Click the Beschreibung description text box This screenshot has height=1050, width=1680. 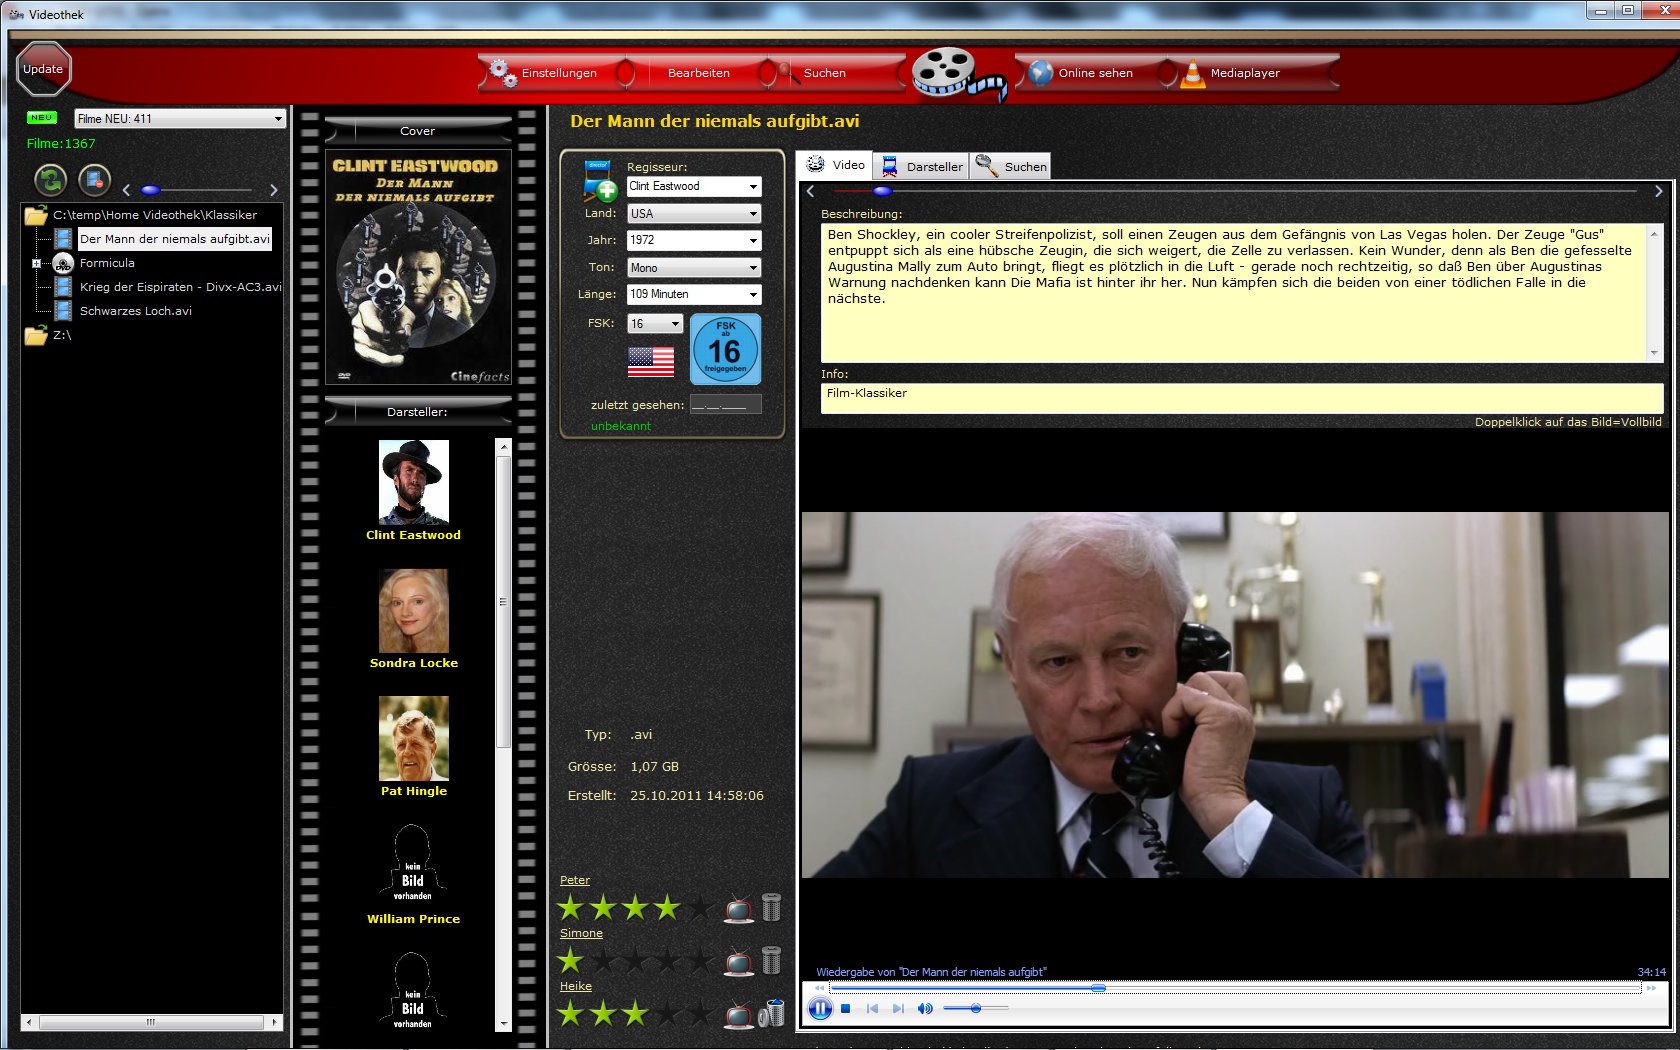(1240, 292)
